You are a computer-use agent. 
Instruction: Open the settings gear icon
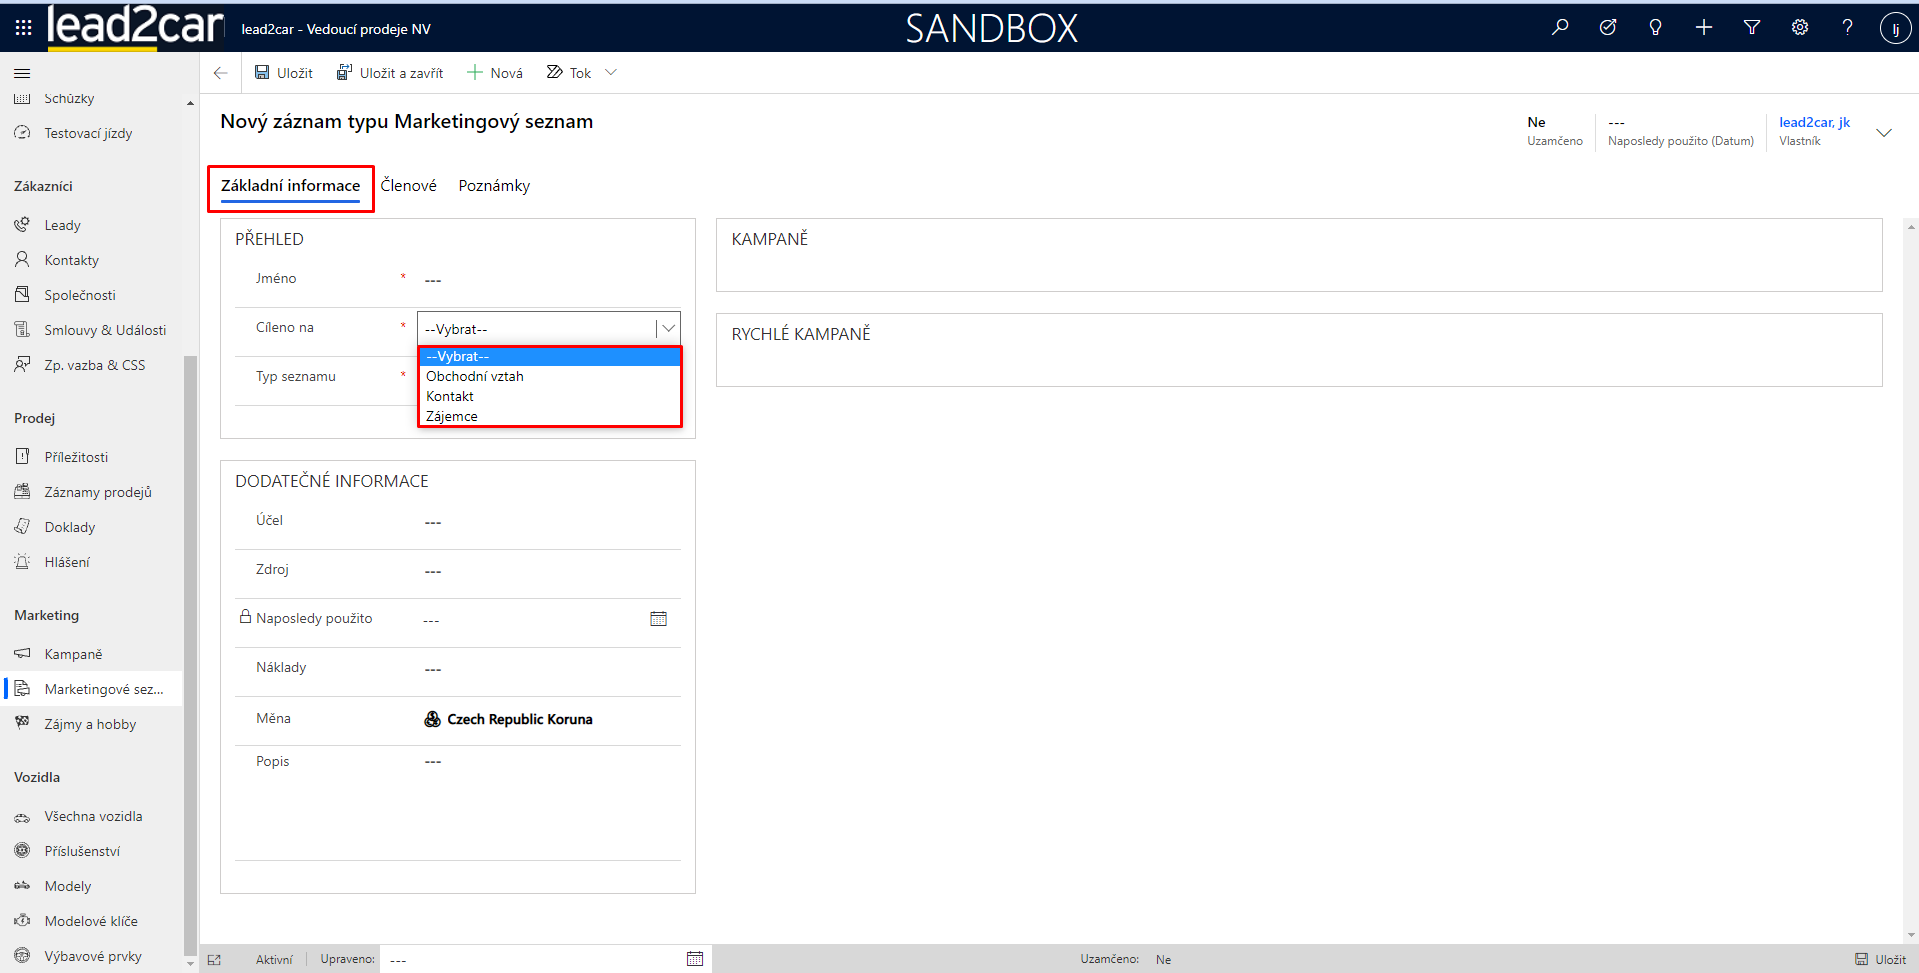[1800, 28]
